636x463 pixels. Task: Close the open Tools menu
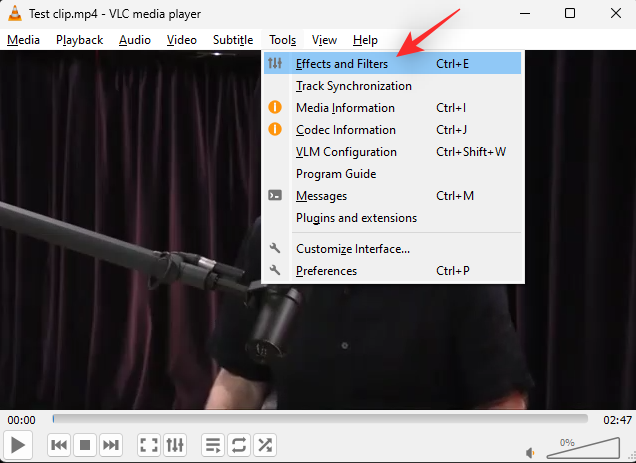[282, 40]
